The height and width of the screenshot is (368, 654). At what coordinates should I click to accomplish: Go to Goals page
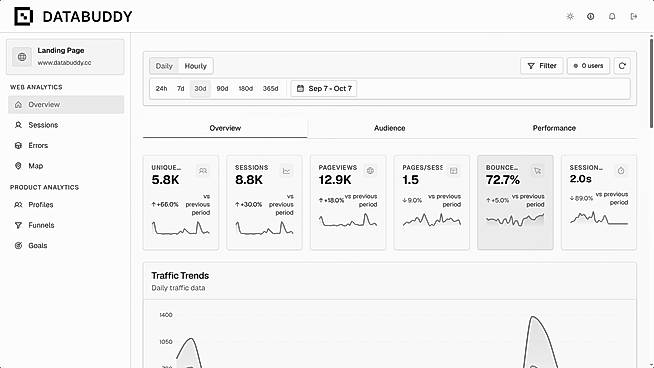66,246
